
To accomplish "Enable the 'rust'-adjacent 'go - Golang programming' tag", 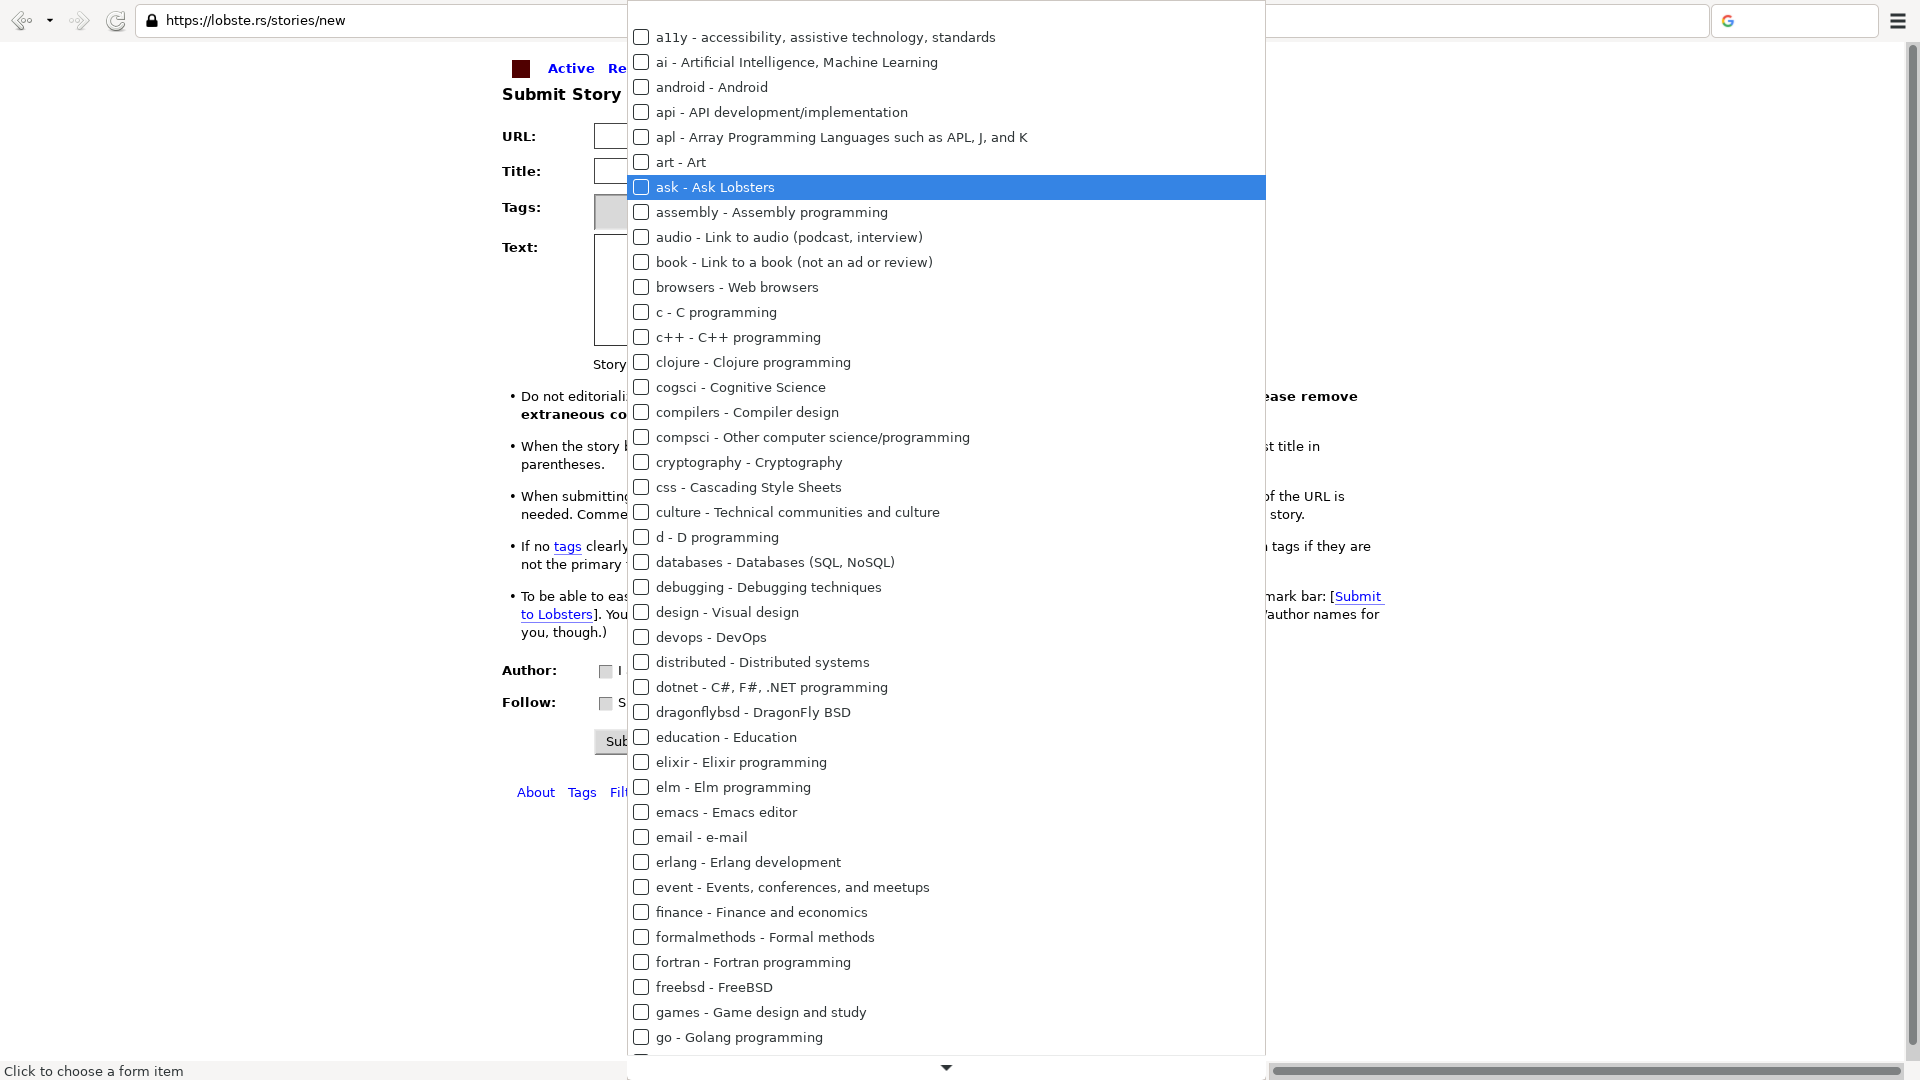I will (640, 1037).
